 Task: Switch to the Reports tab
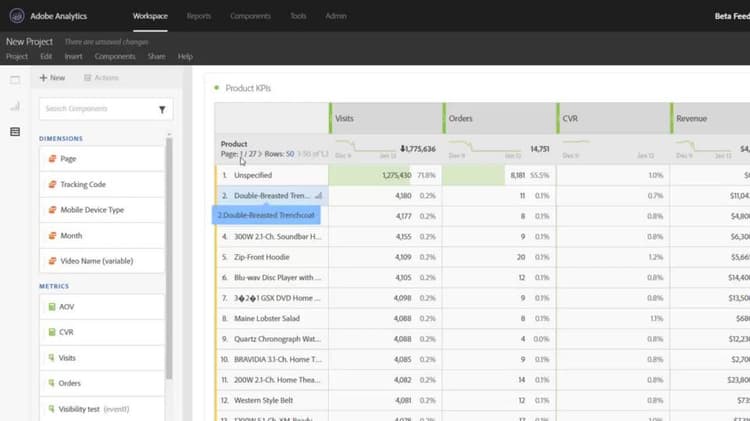(x=199, y=16)
